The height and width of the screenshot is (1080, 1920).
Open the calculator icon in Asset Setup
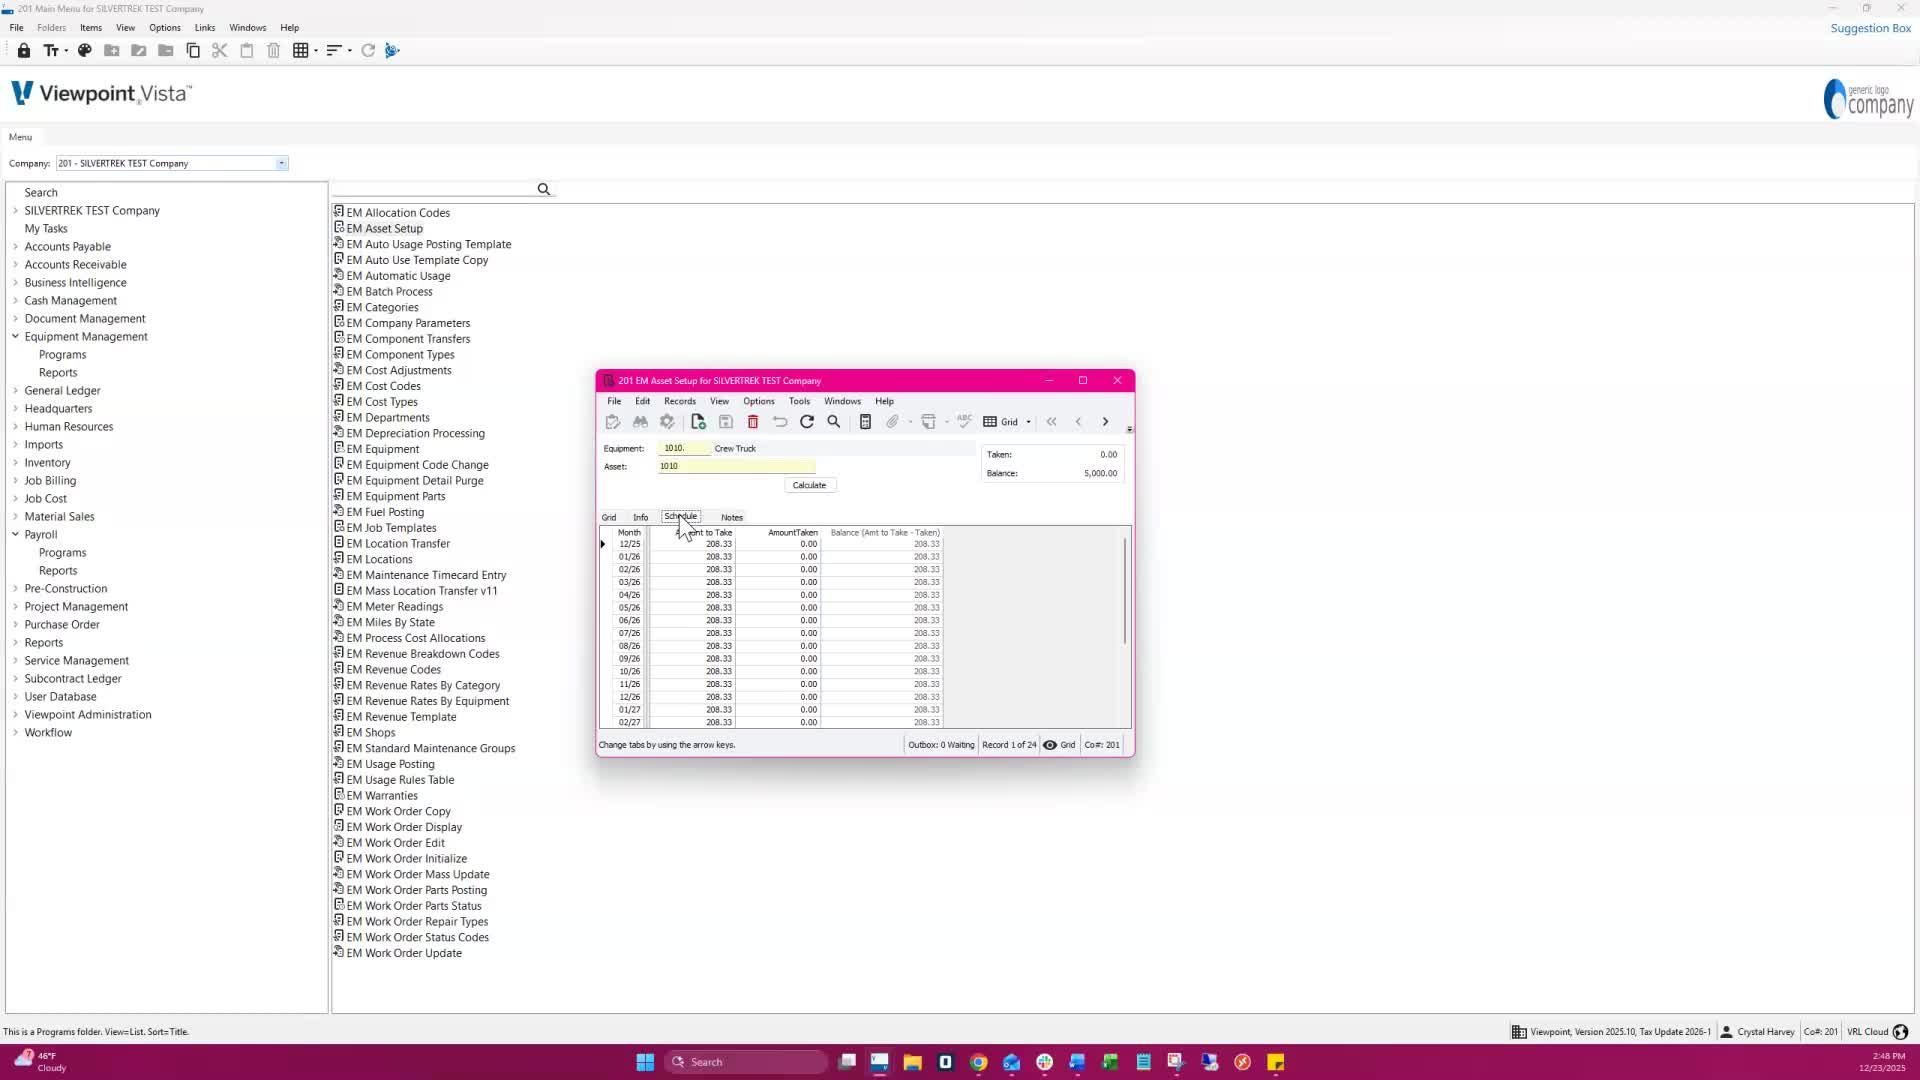pos(866,422)
